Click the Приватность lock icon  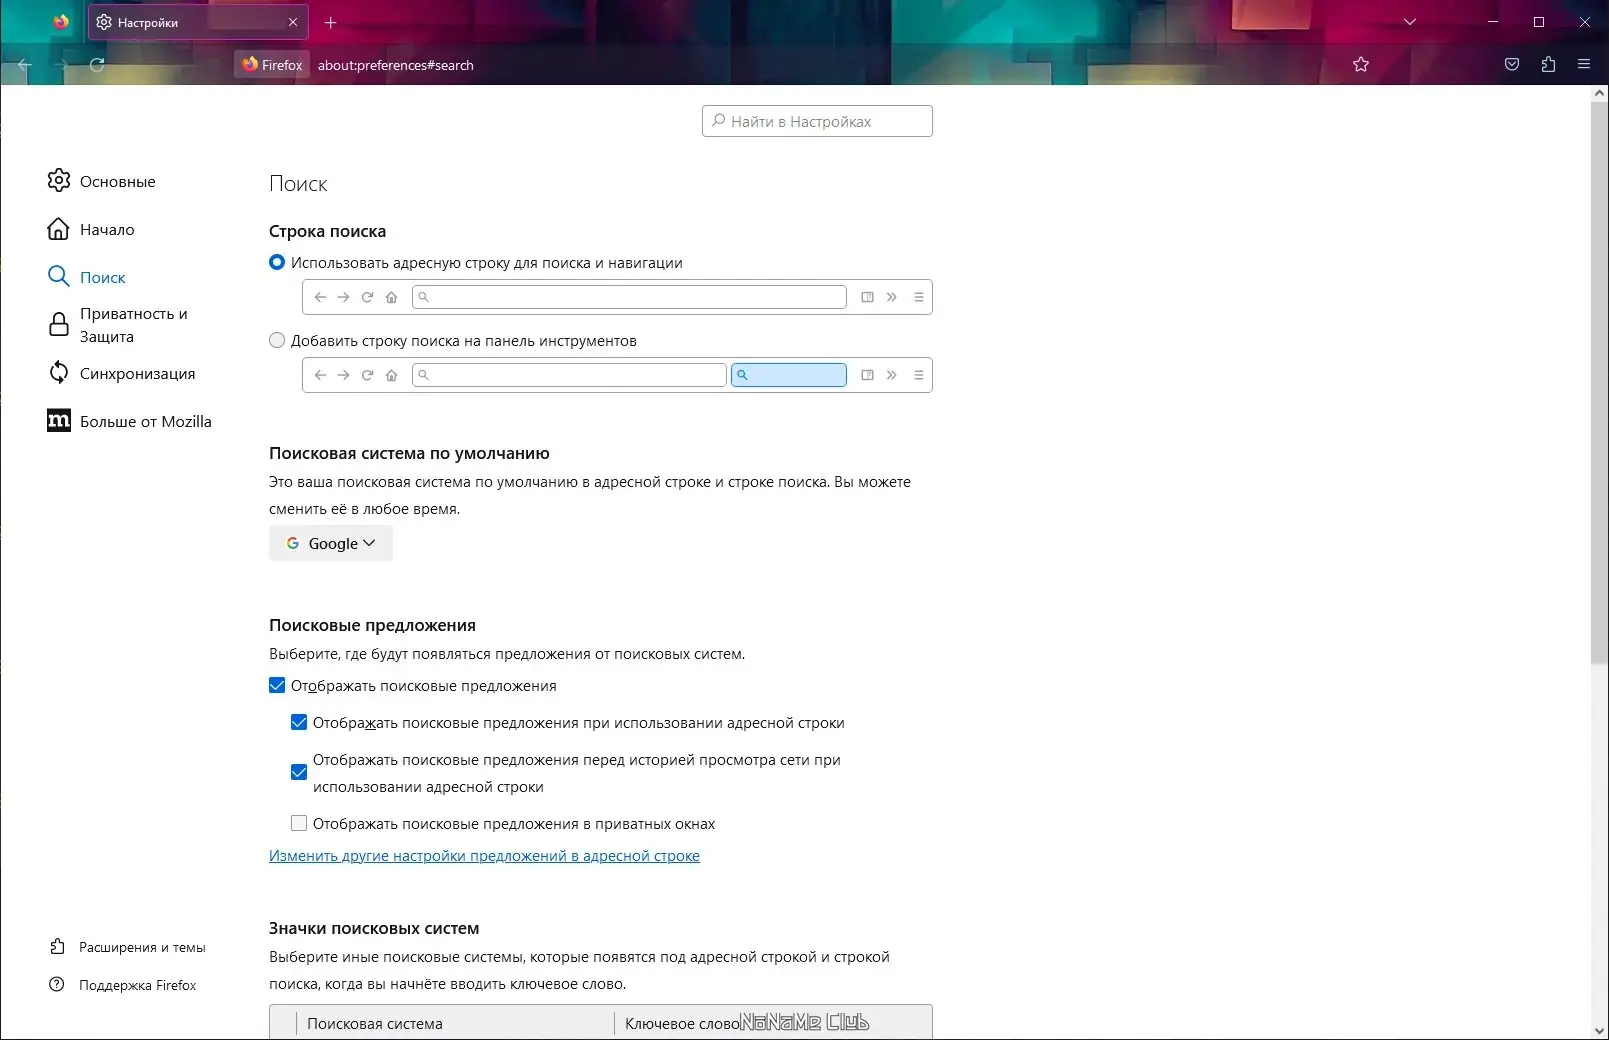tap(59, 324)
